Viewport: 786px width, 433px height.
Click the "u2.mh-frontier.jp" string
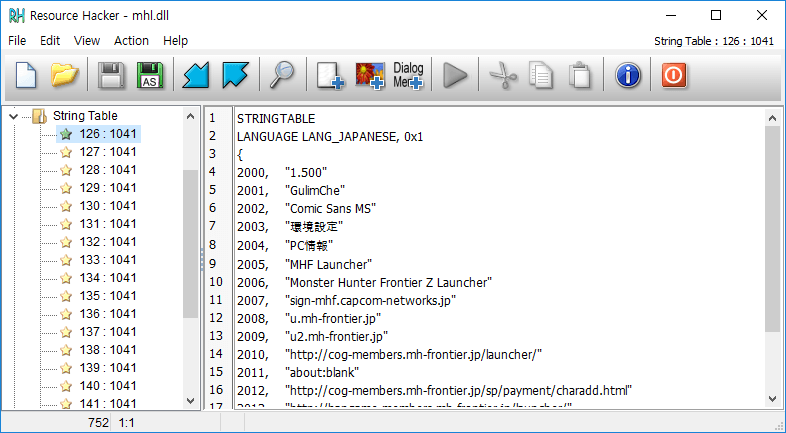336,336
